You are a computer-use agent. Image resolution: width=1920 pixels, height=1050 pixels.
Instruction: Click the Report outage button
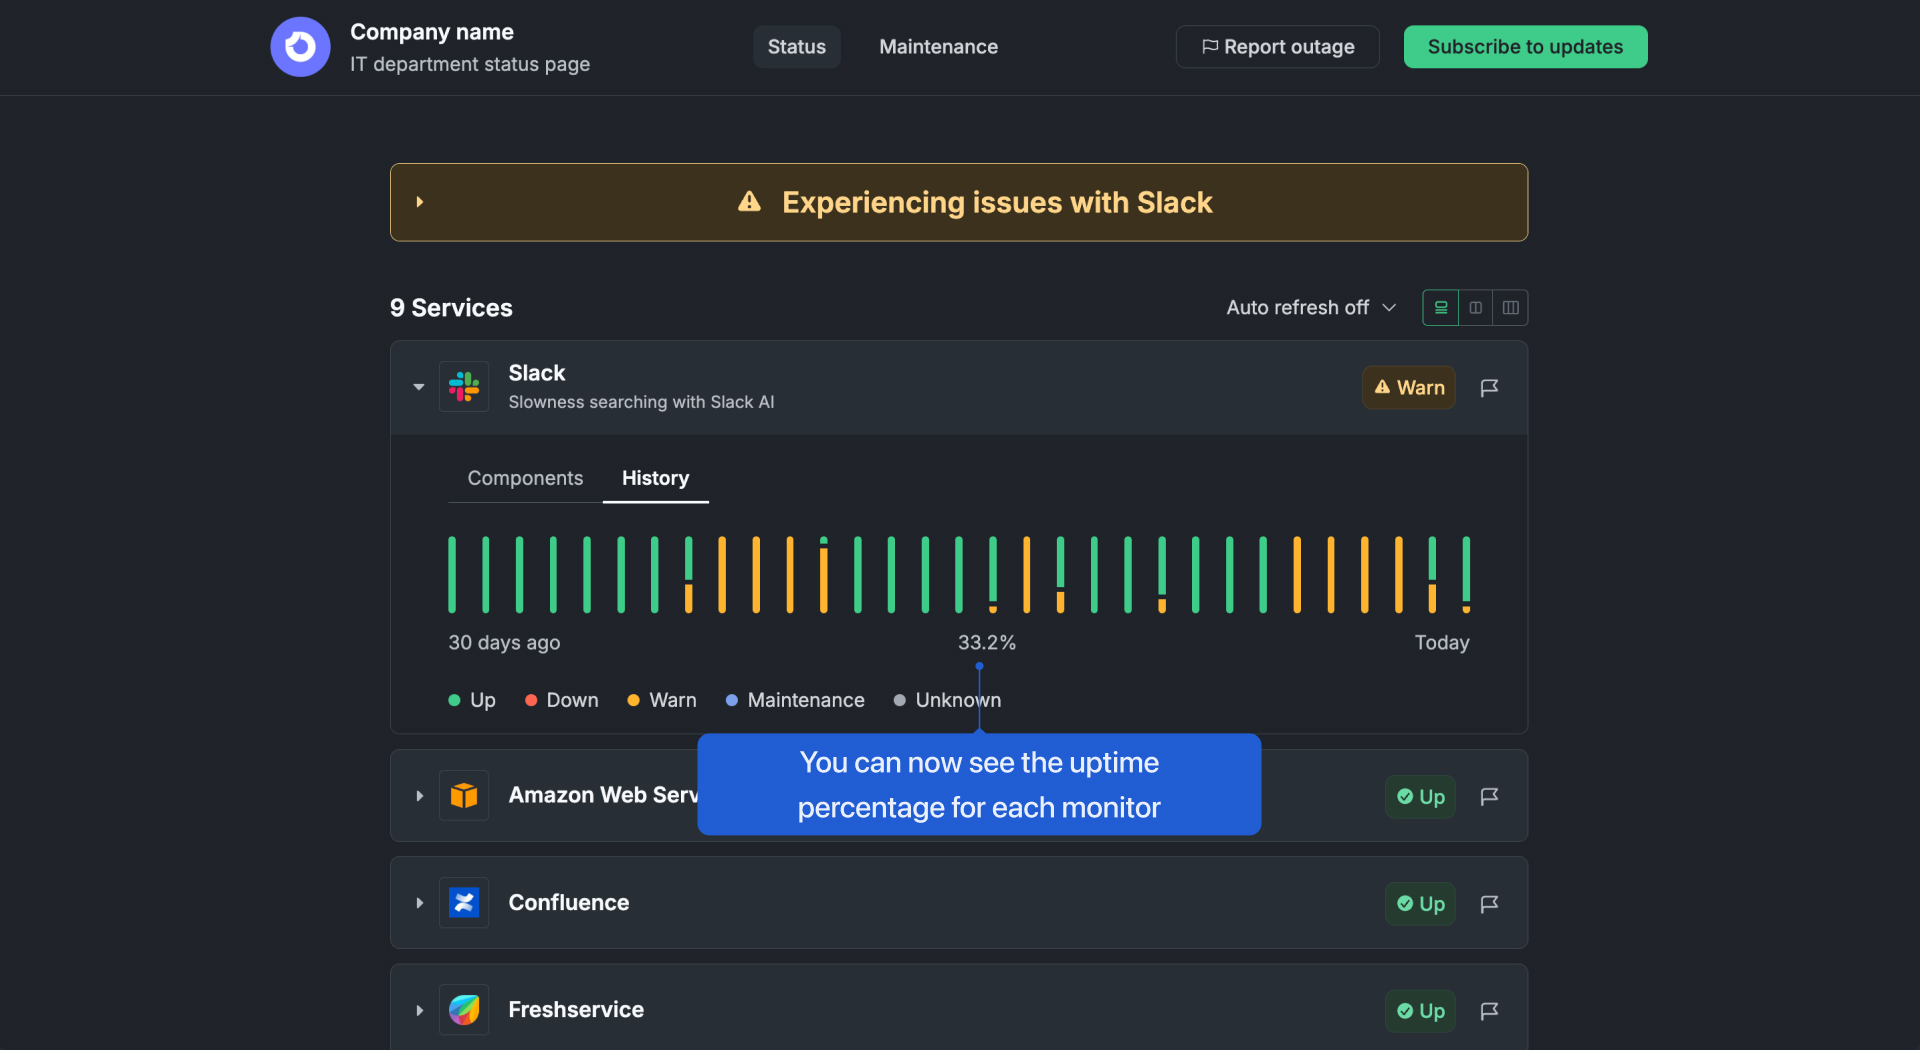click(x=1277, y=47)
